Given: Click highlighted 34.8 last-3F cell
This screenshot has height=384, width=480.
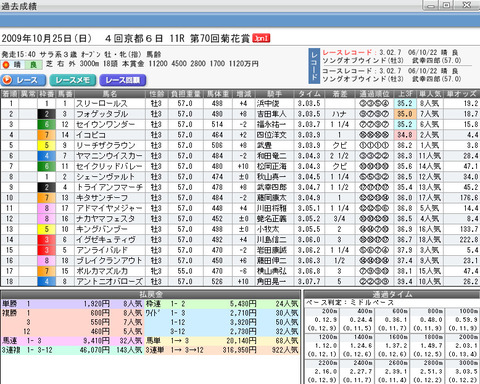Looking at the screenshot, I should pyautogui.click(x=405, y=135).
